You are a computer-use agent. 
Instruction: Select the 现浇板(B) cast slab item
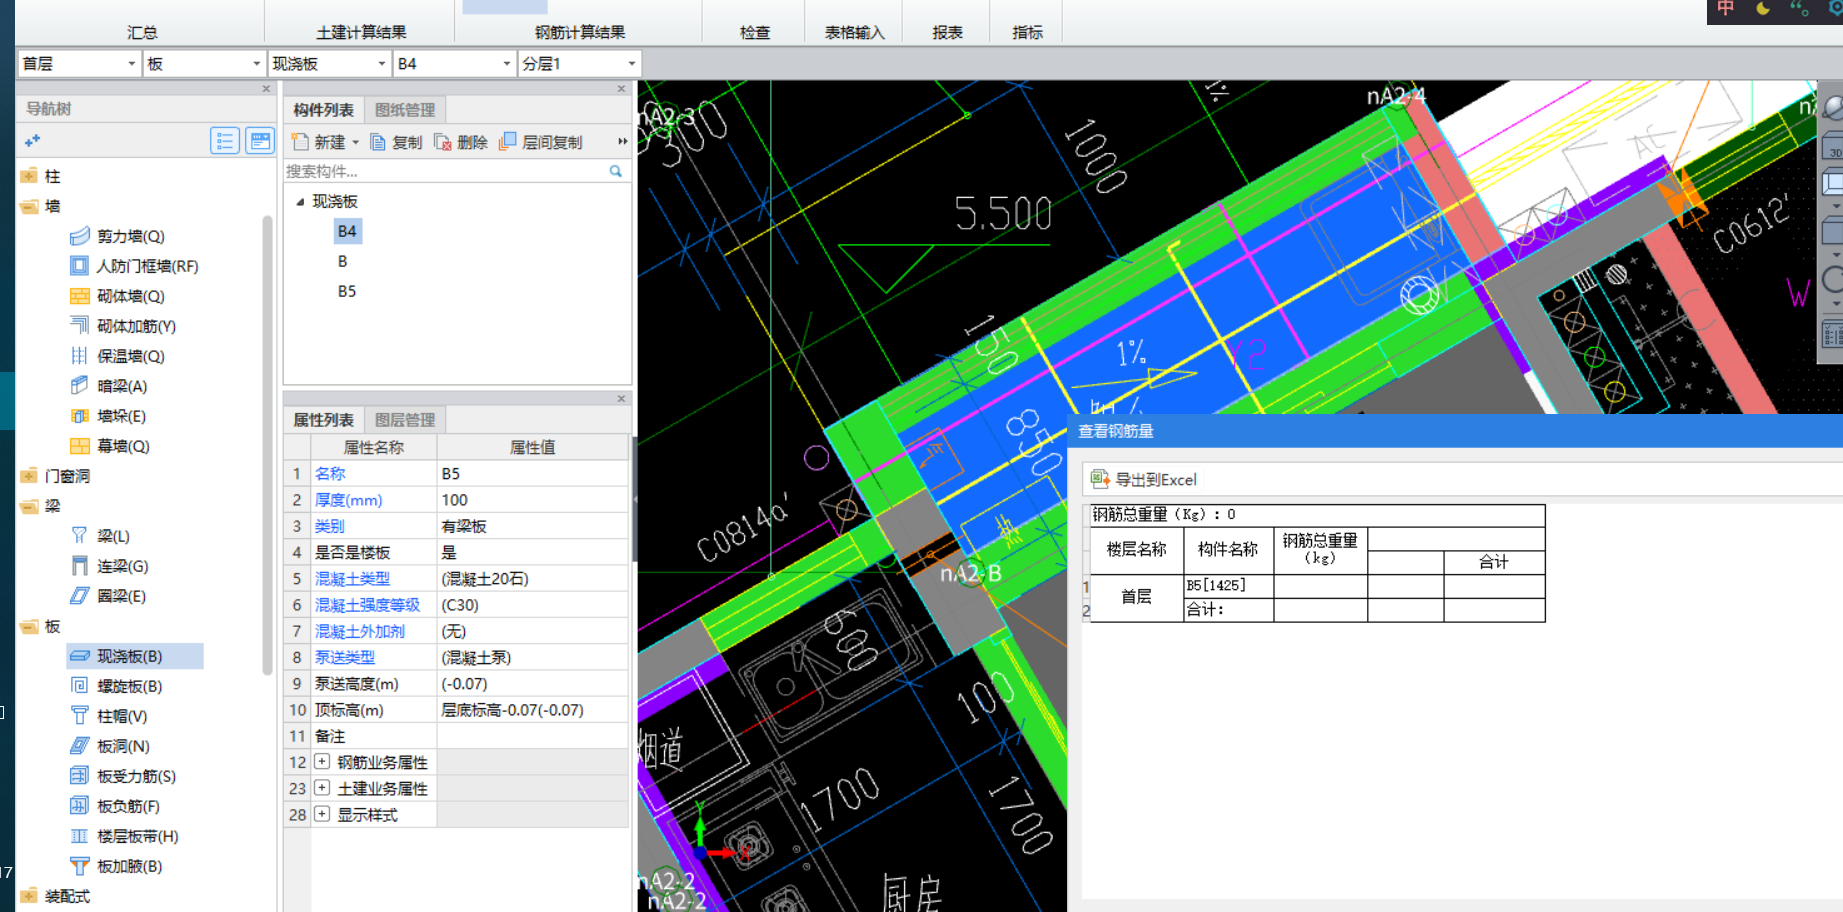(135, 656)
